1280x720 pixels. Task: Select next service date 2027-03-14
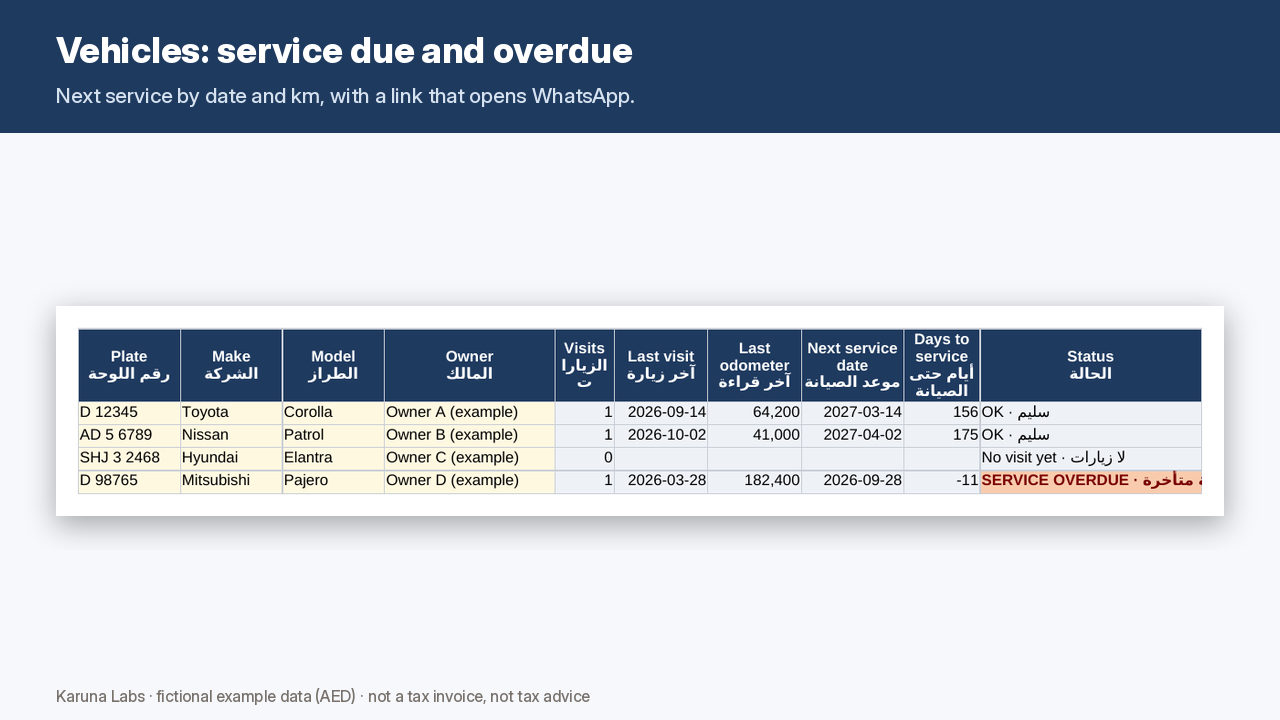(x=852, y=413)
